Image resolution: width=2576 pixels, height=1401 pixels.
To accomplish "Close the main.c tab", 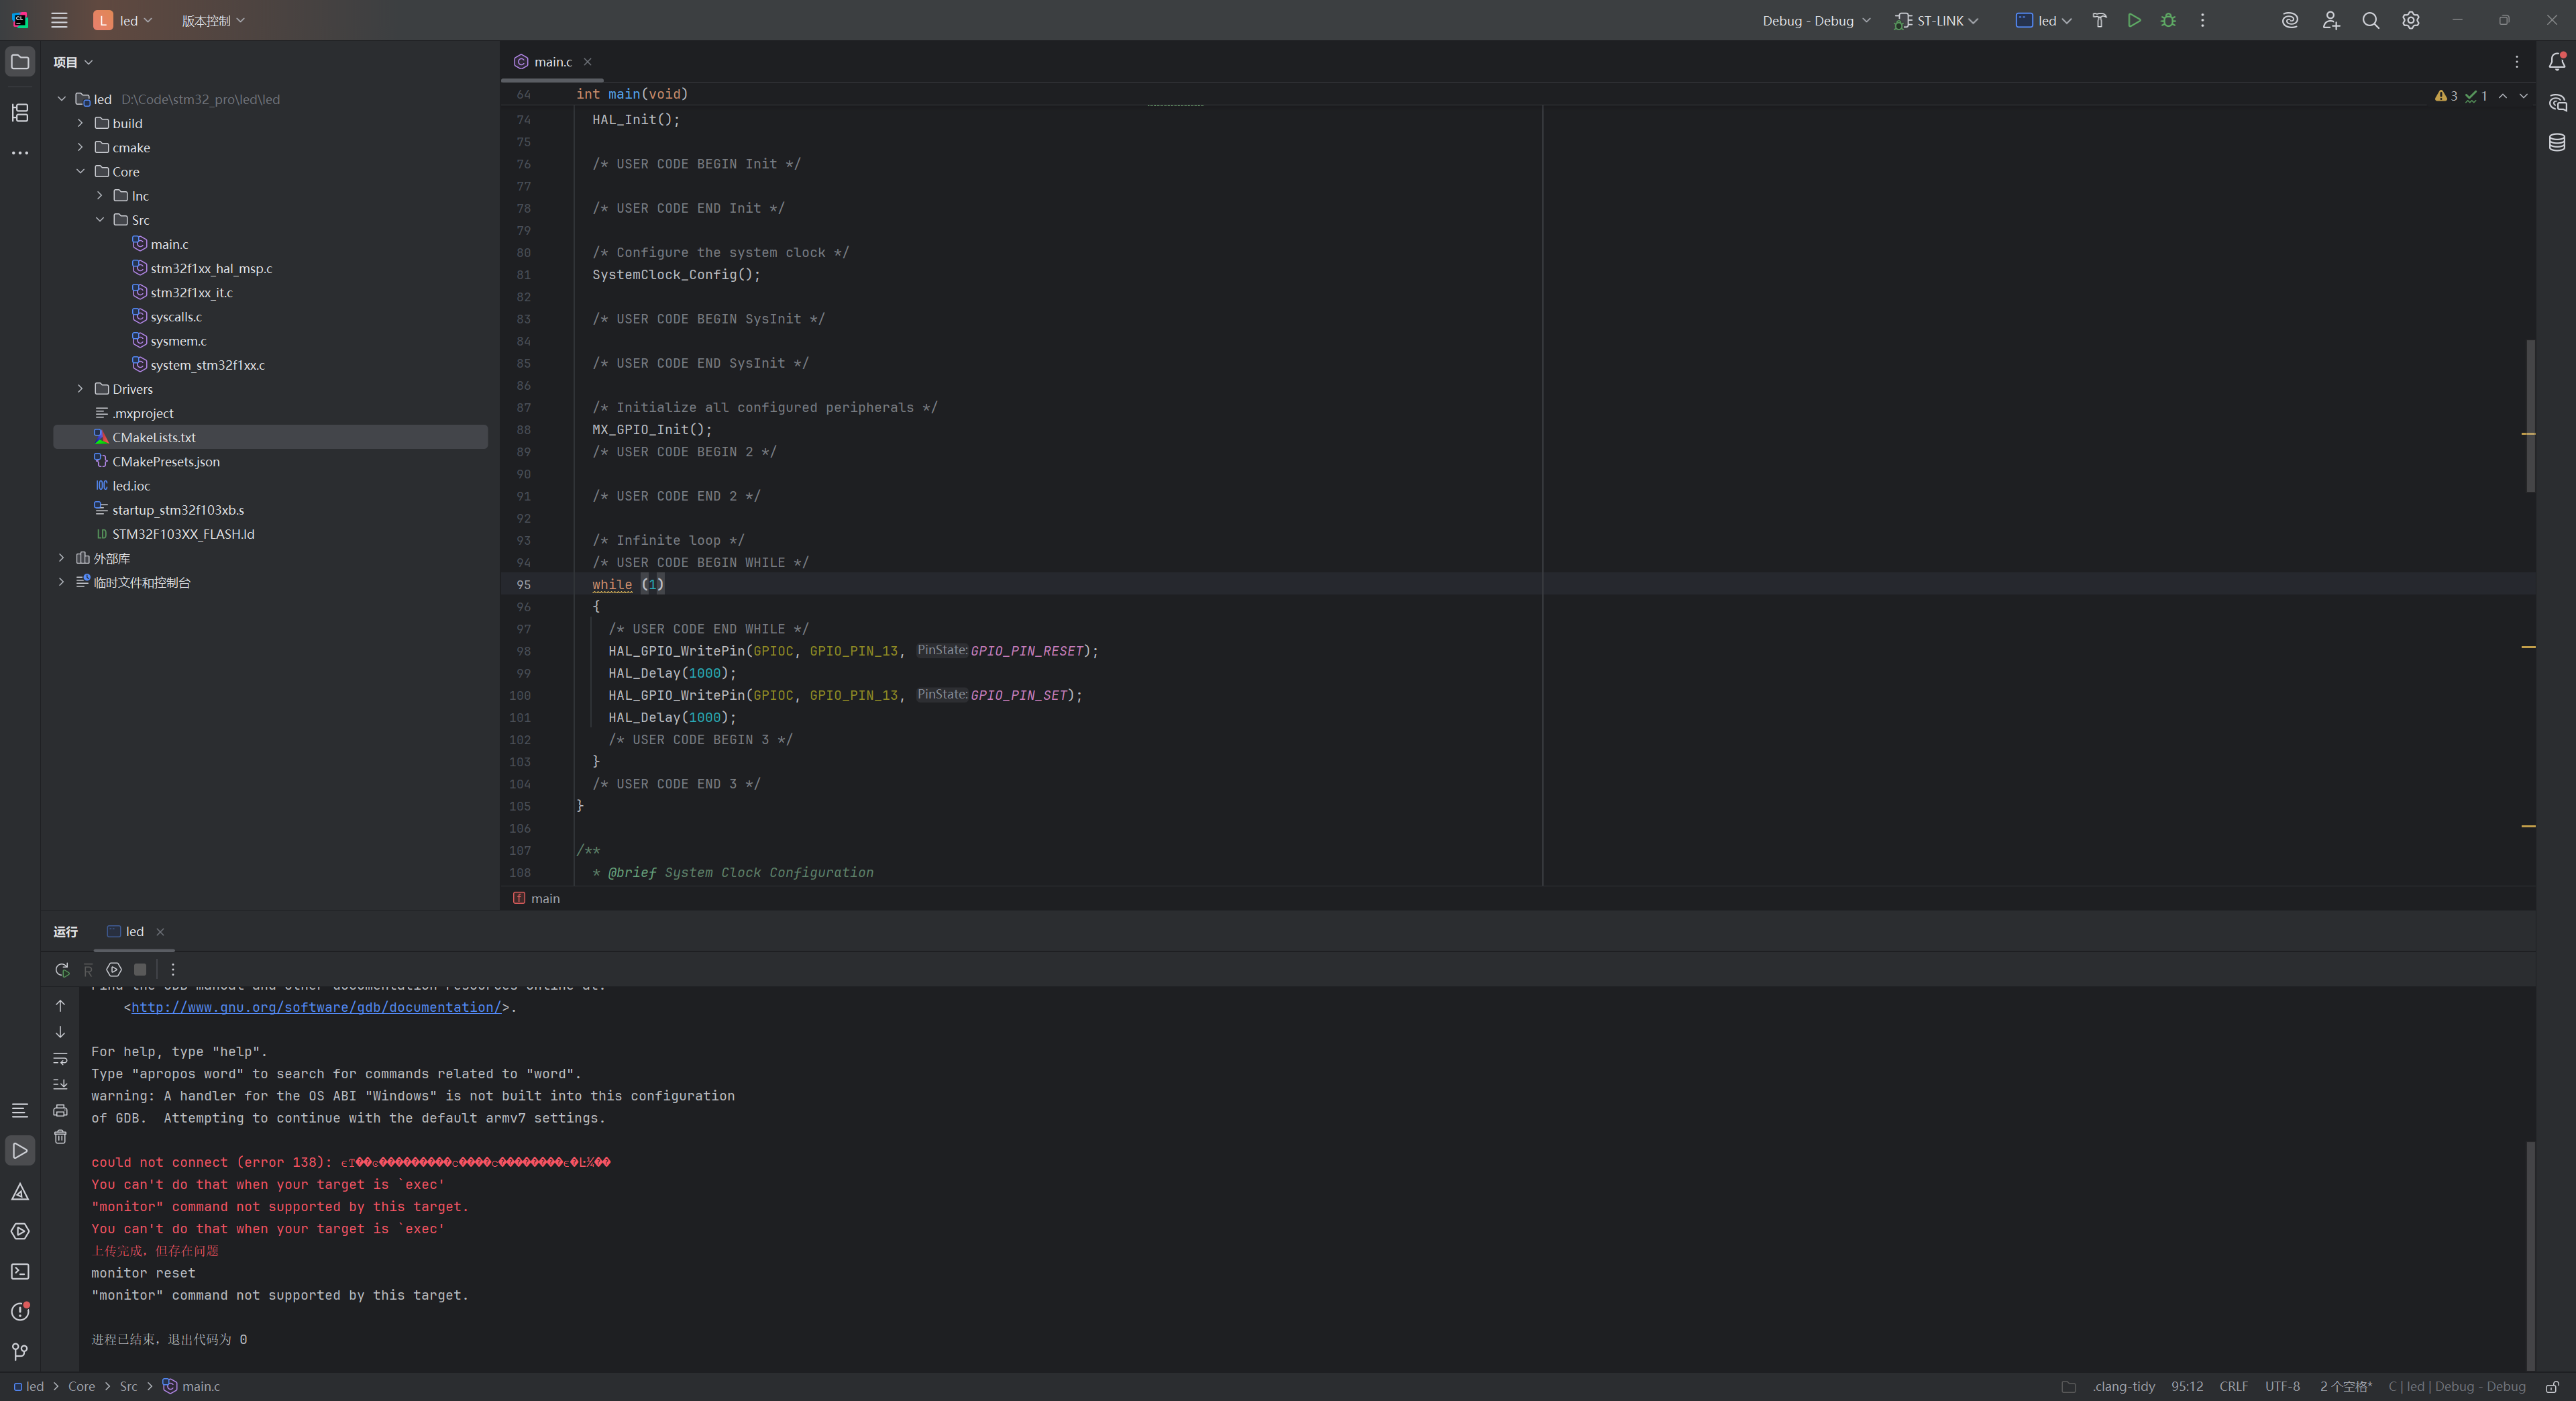I will [x=587, y=62].
